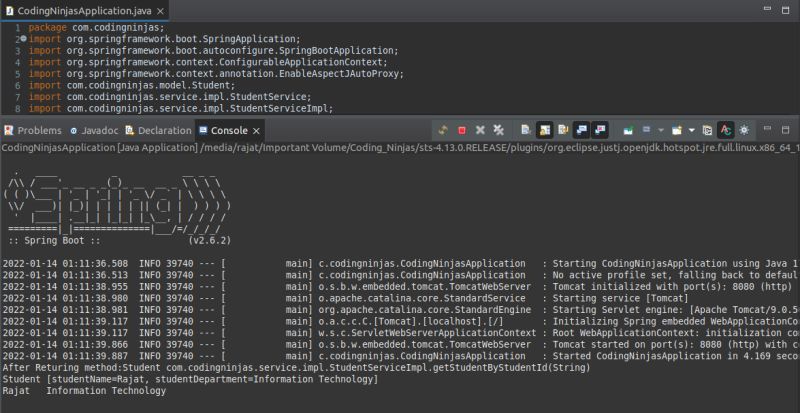
Task: Click the console launch path header text
Action: click(x=400, y=148)
